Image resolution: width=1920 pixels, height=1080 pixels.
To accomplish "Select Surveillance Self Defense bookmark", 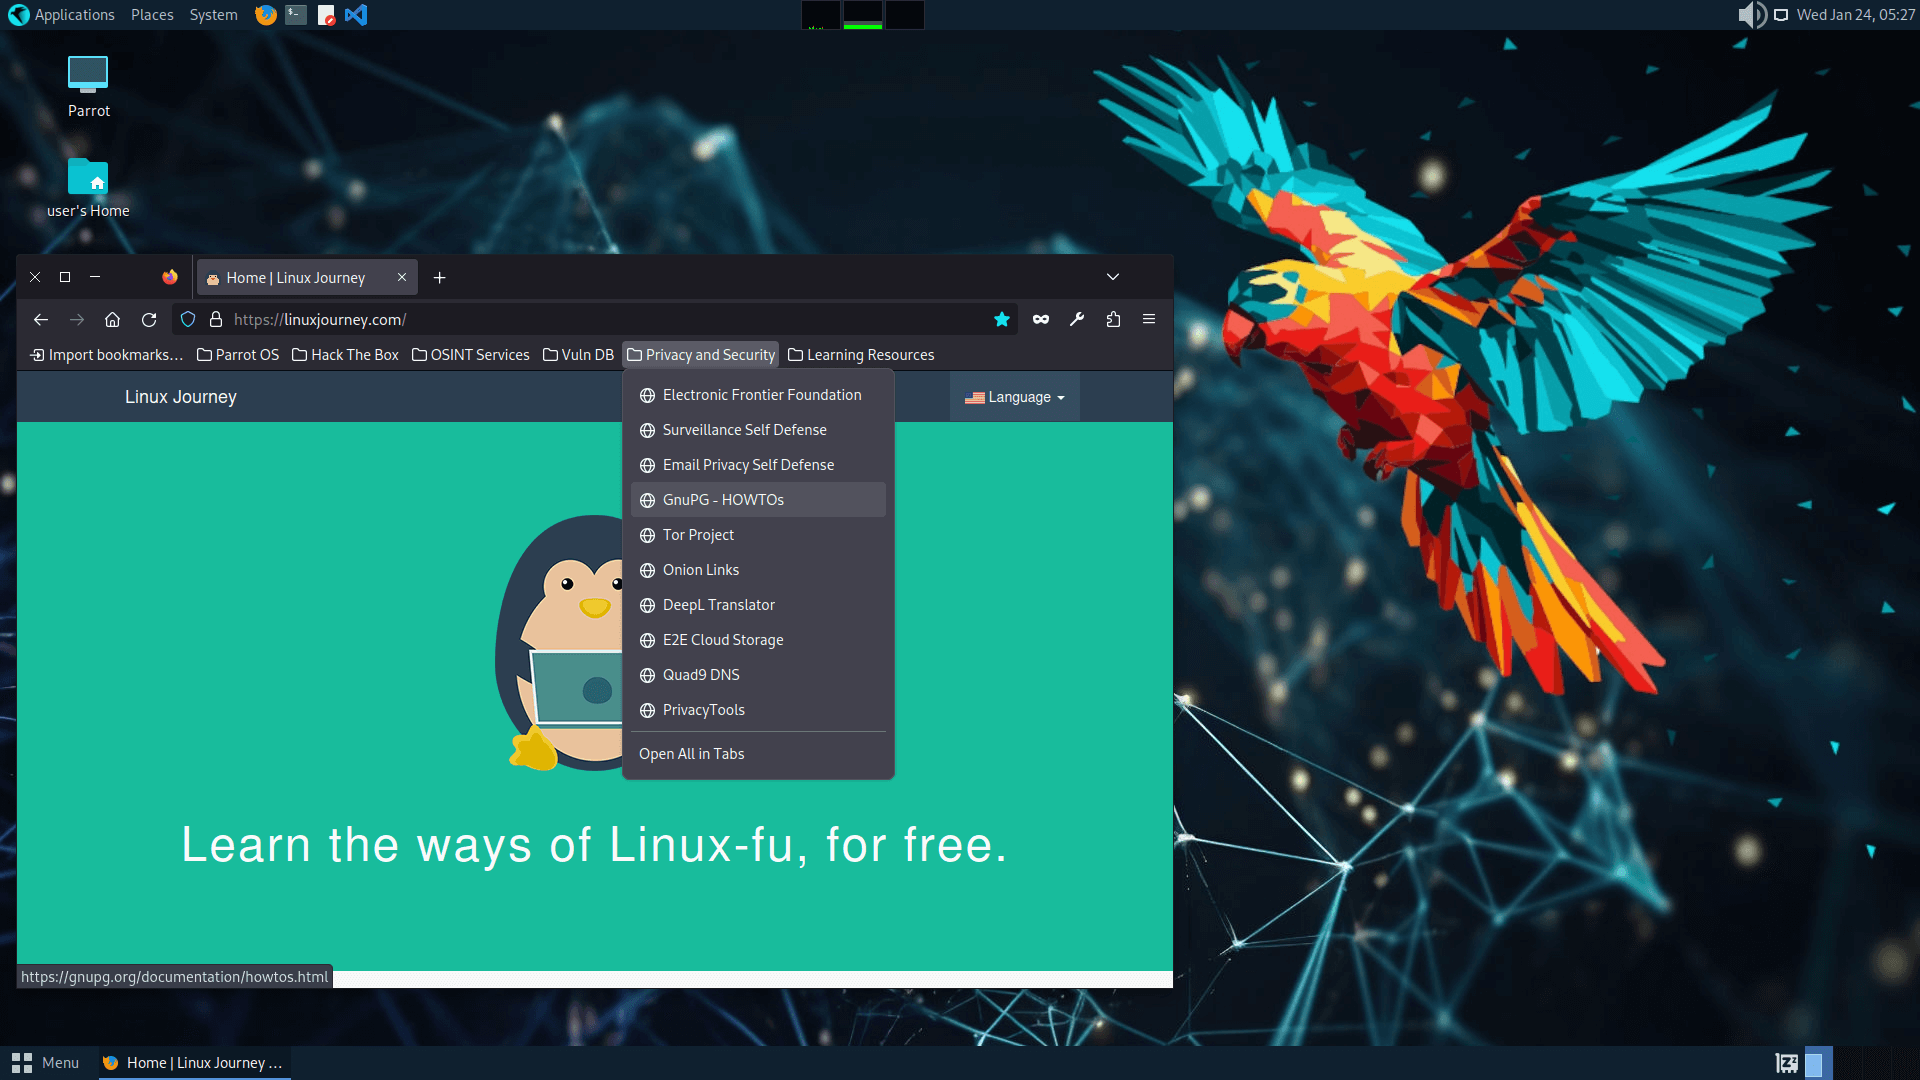I will pos(758,430).
